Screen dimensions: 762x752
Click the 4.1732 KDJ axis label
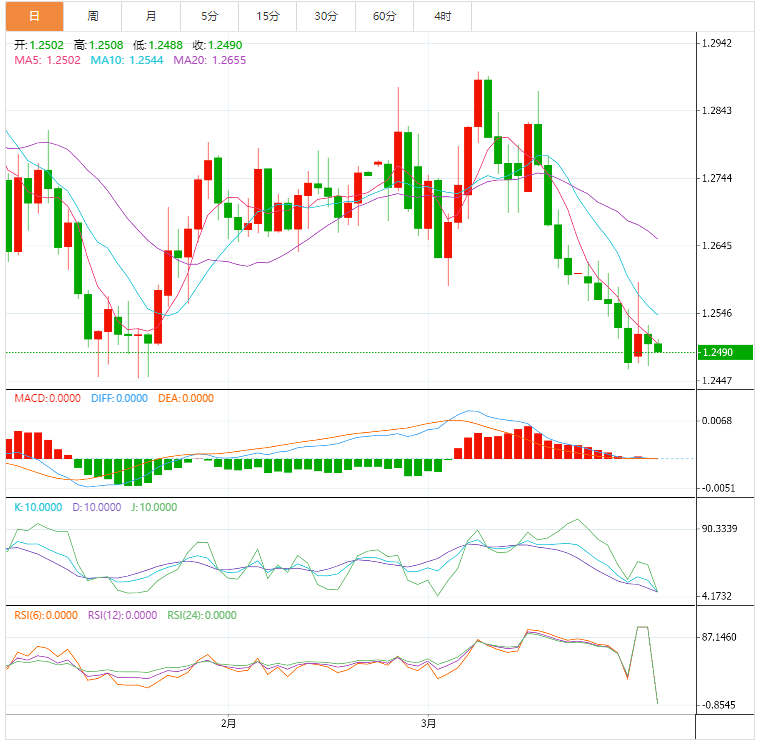[717, 596]
